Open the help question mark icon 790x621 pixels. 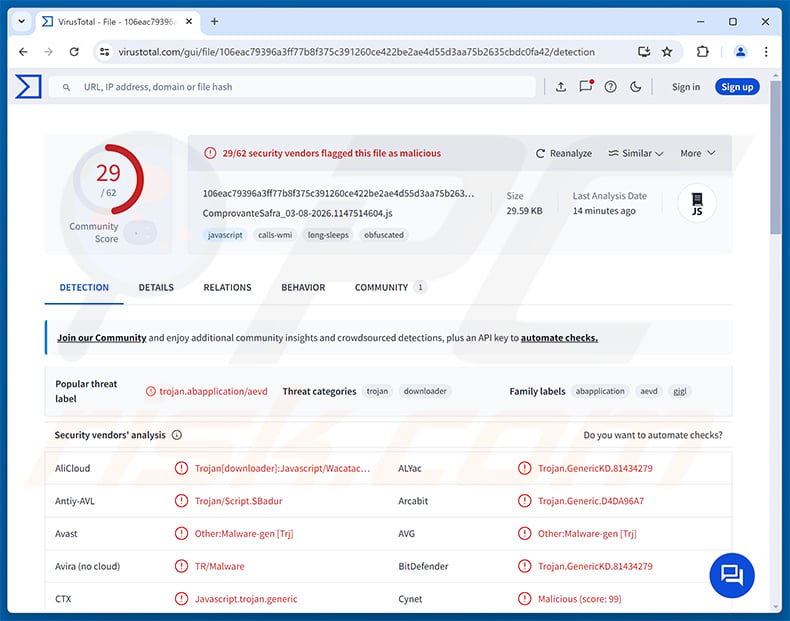coord(611,87)
